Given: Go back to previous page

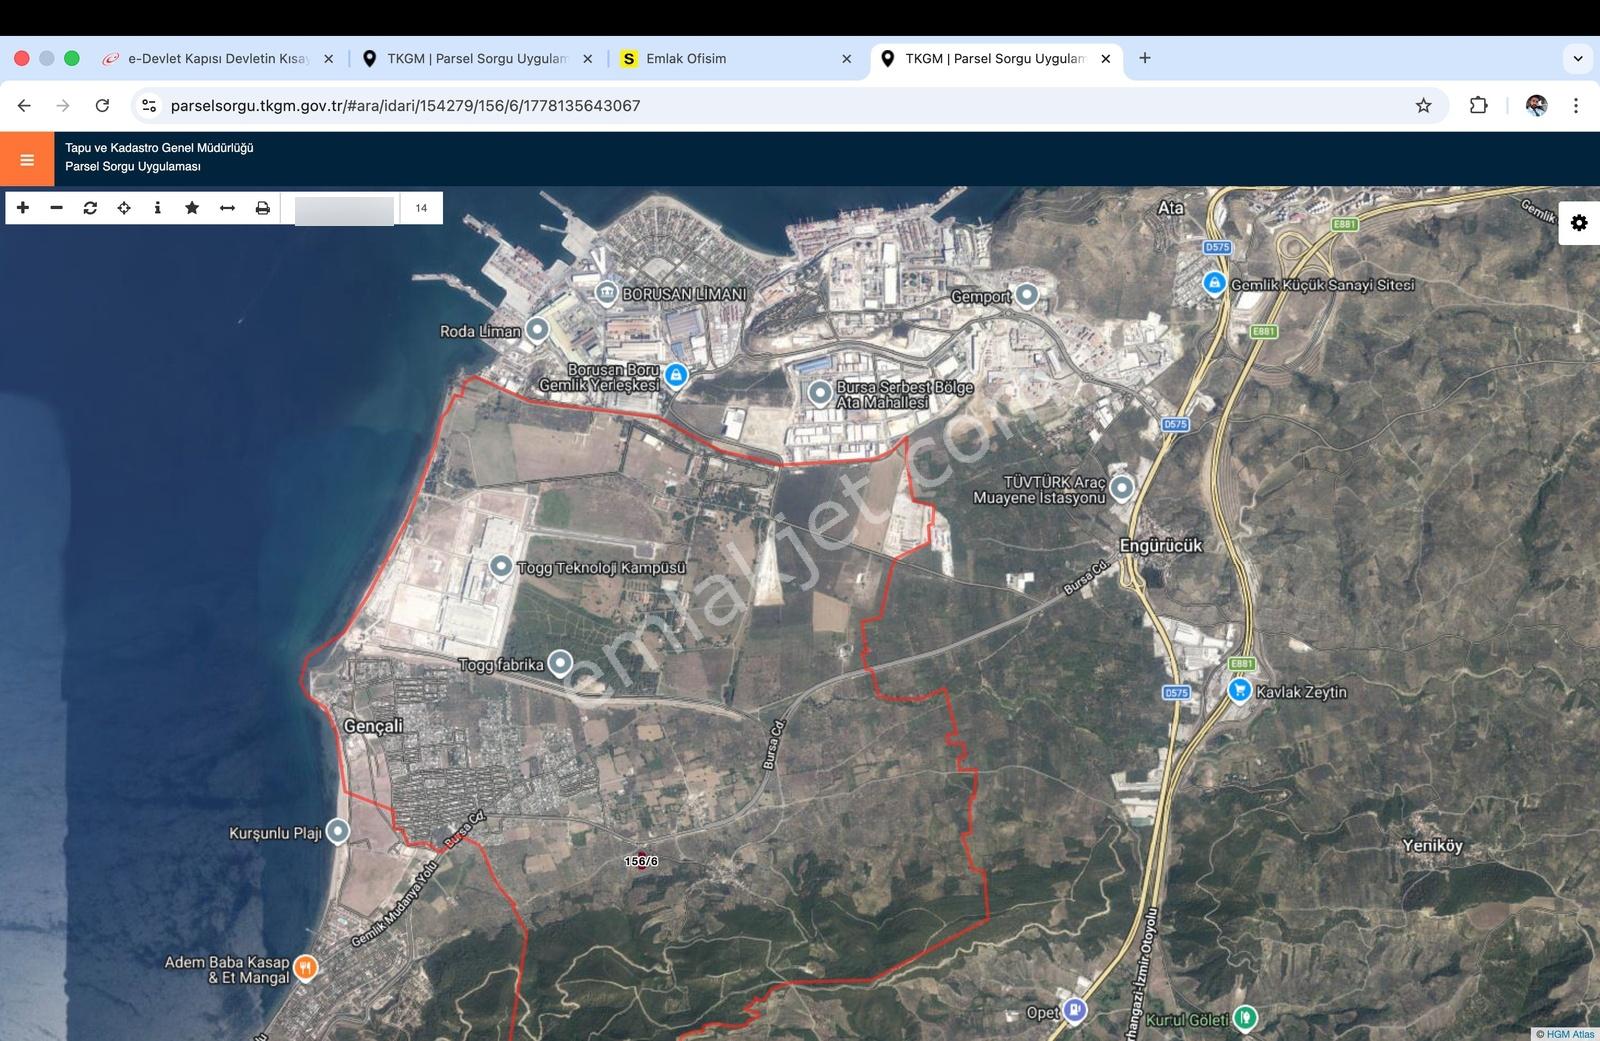Looking at the screenshot, I should tap(24, 105).
